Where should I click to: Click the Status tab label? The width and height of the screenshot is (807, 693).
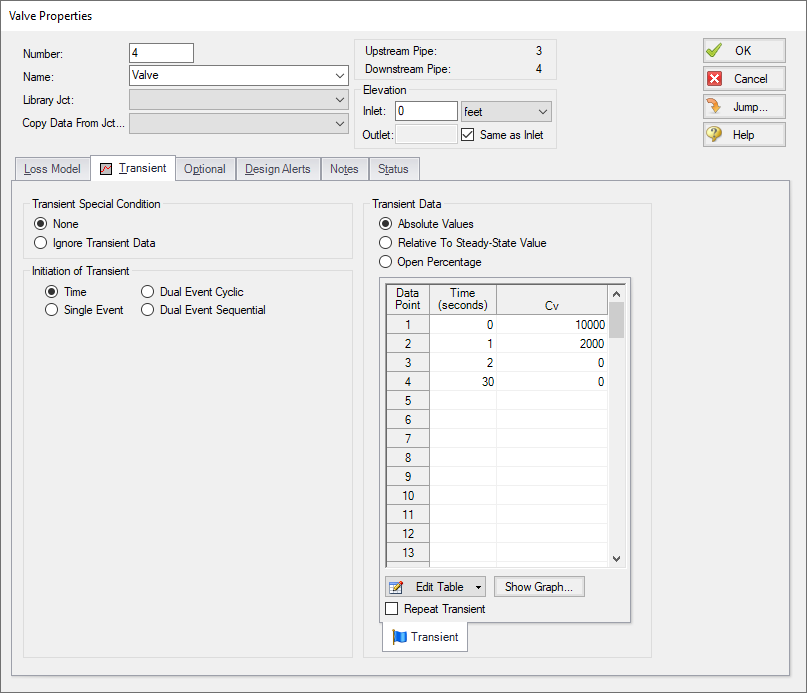393,168
